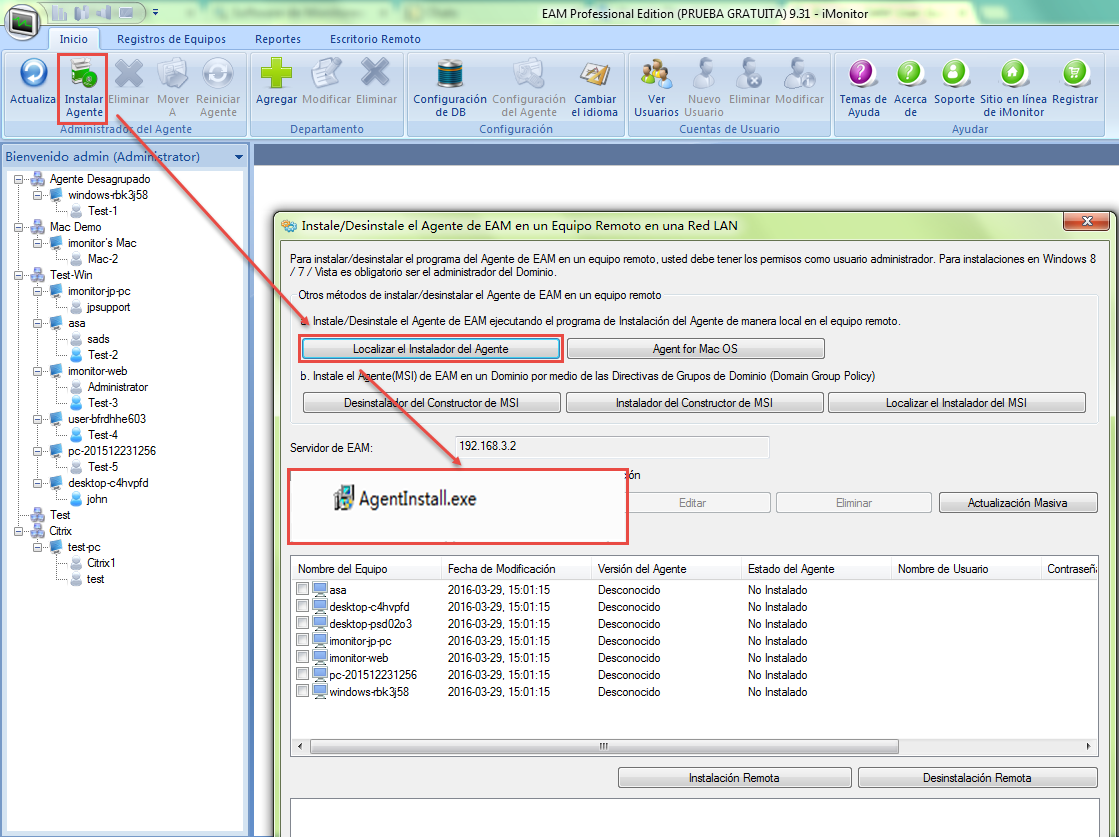Click Instalador del Constructor de MSI
The image size is (1119, 837).
click(x=694, y=403)
